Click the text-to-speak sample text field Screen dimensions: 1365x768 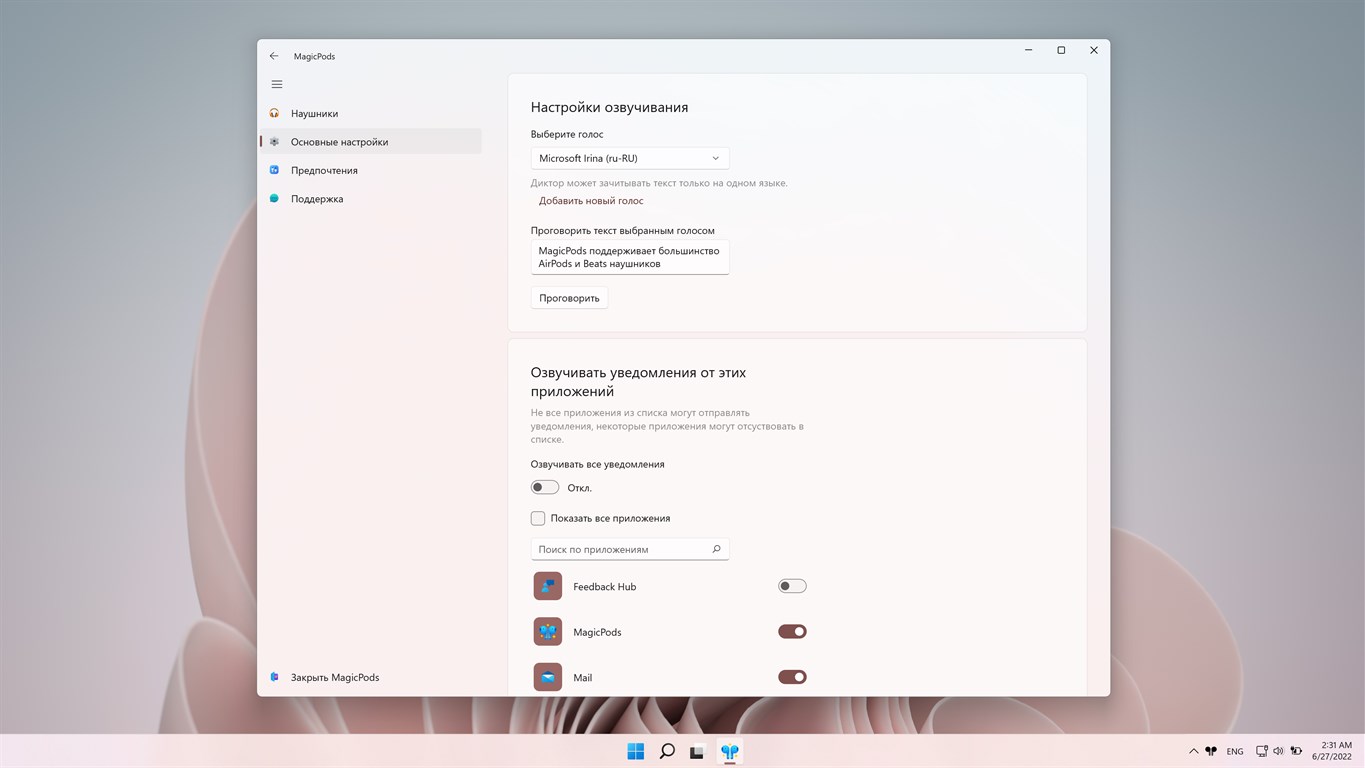pos(630,257)
